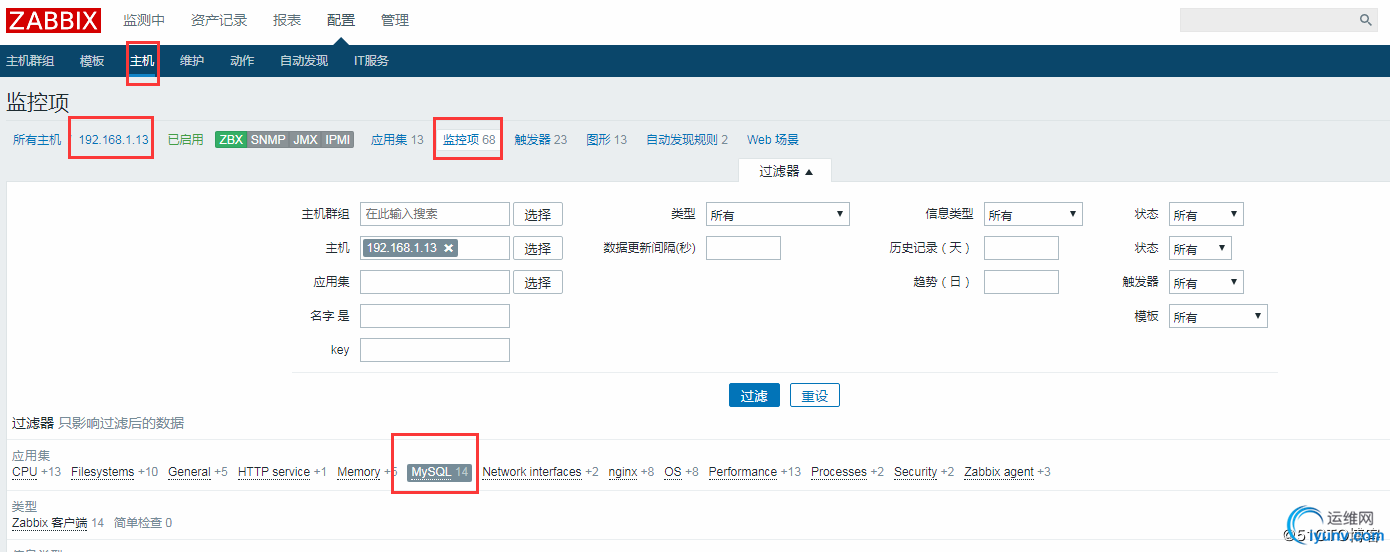
Task: Open the 192.168.1.13 host link
Action: [114, 140]
